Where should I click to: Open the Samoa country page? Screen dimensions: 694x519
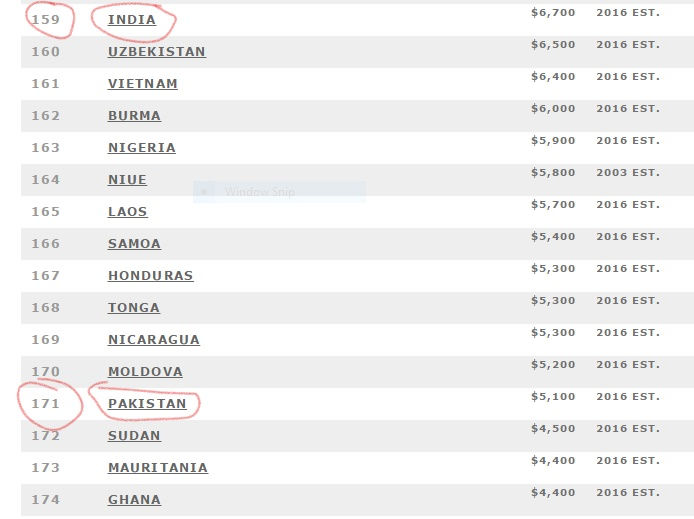click(x=134, y=243)
